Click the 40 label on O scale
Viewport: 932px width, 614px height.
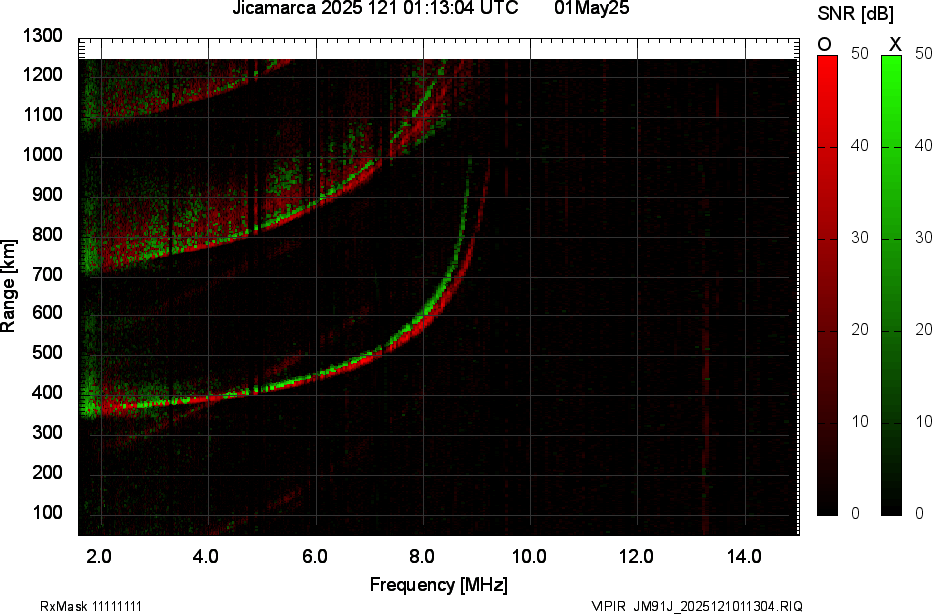[x=859, y=146]
